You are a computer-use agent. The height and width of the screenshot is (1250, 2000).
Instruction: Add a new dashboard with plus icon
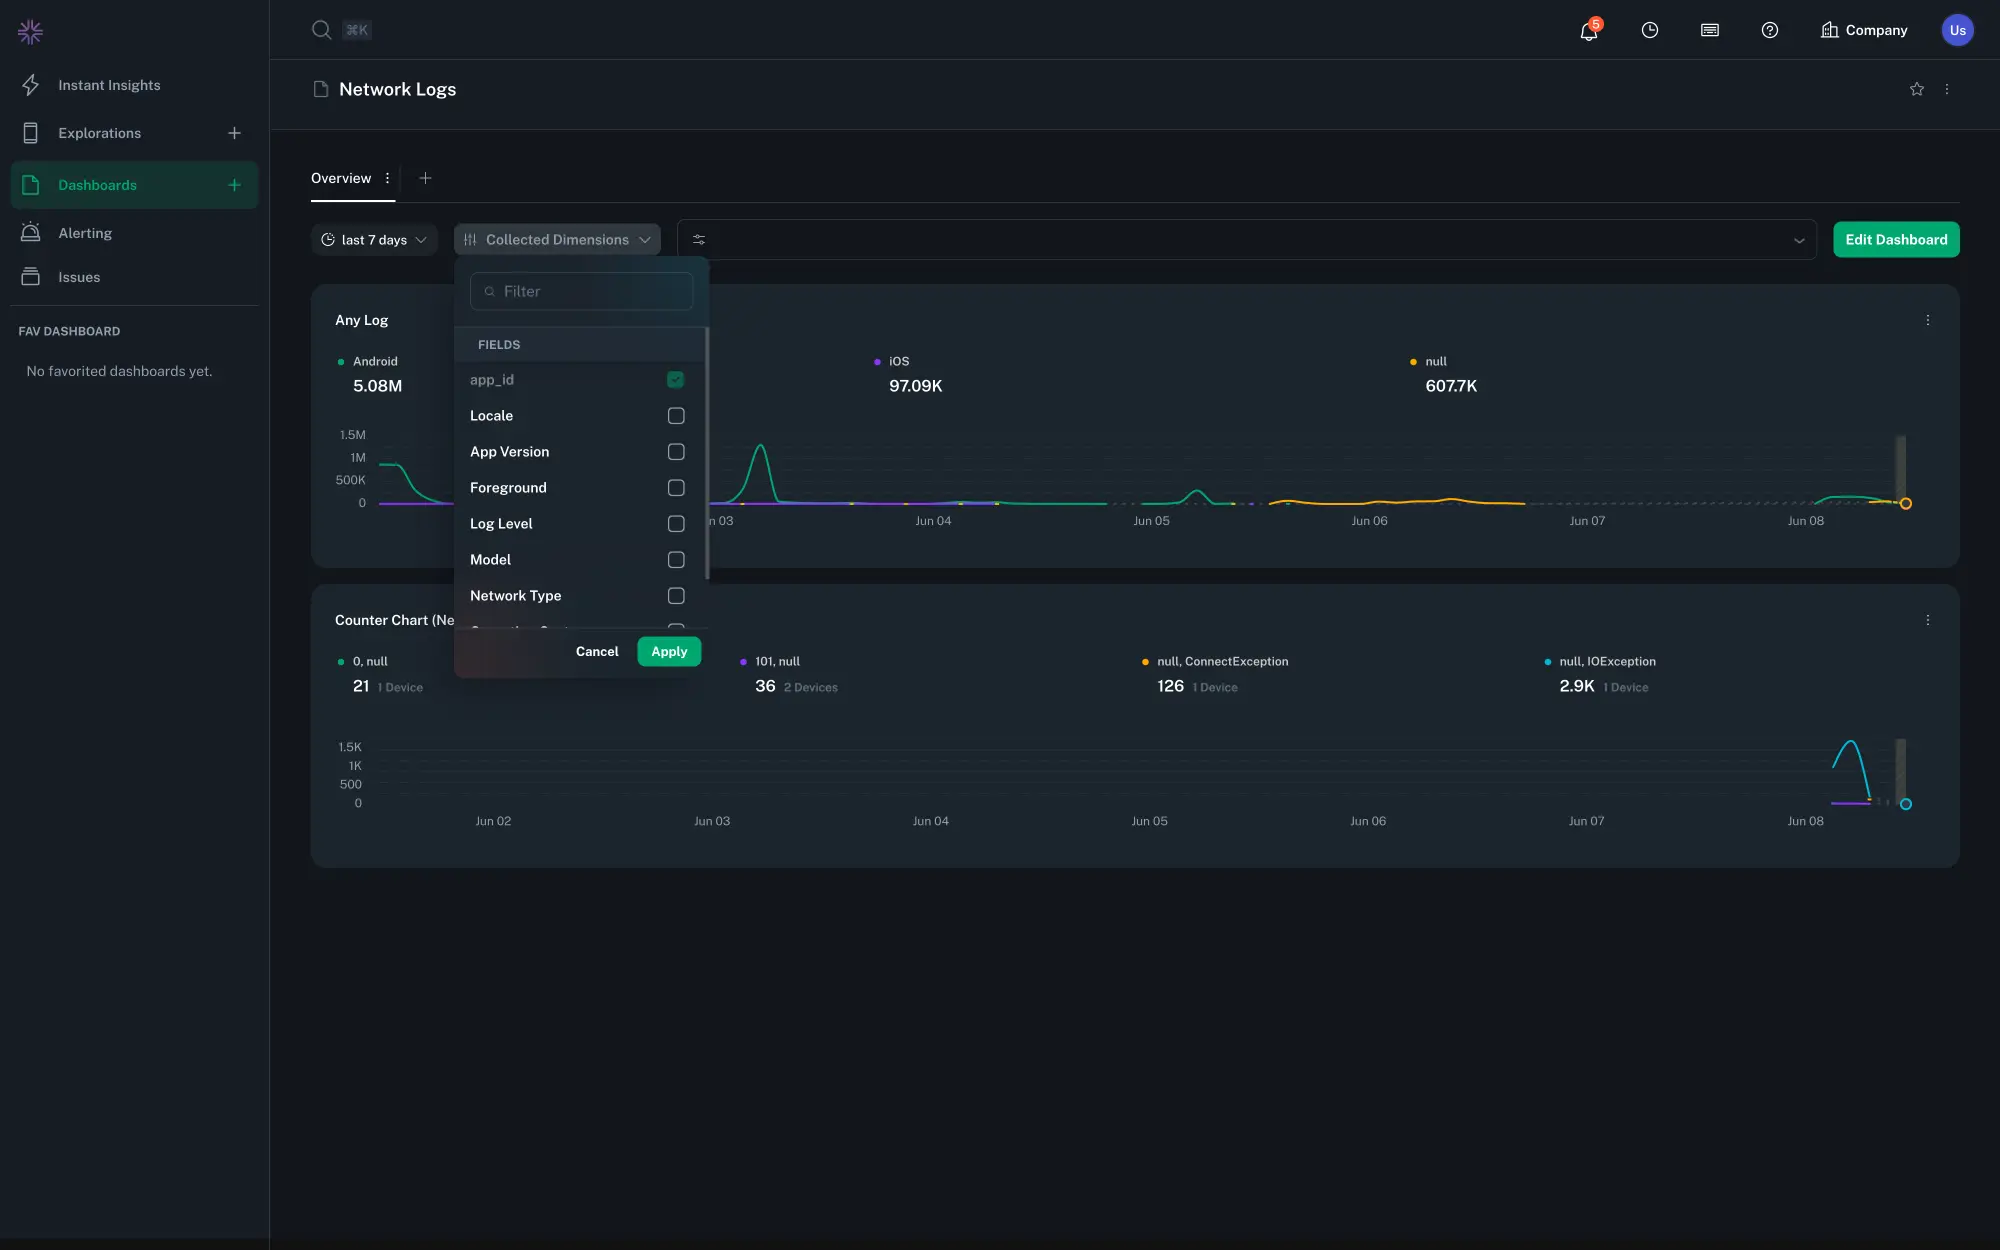[234, 185]
